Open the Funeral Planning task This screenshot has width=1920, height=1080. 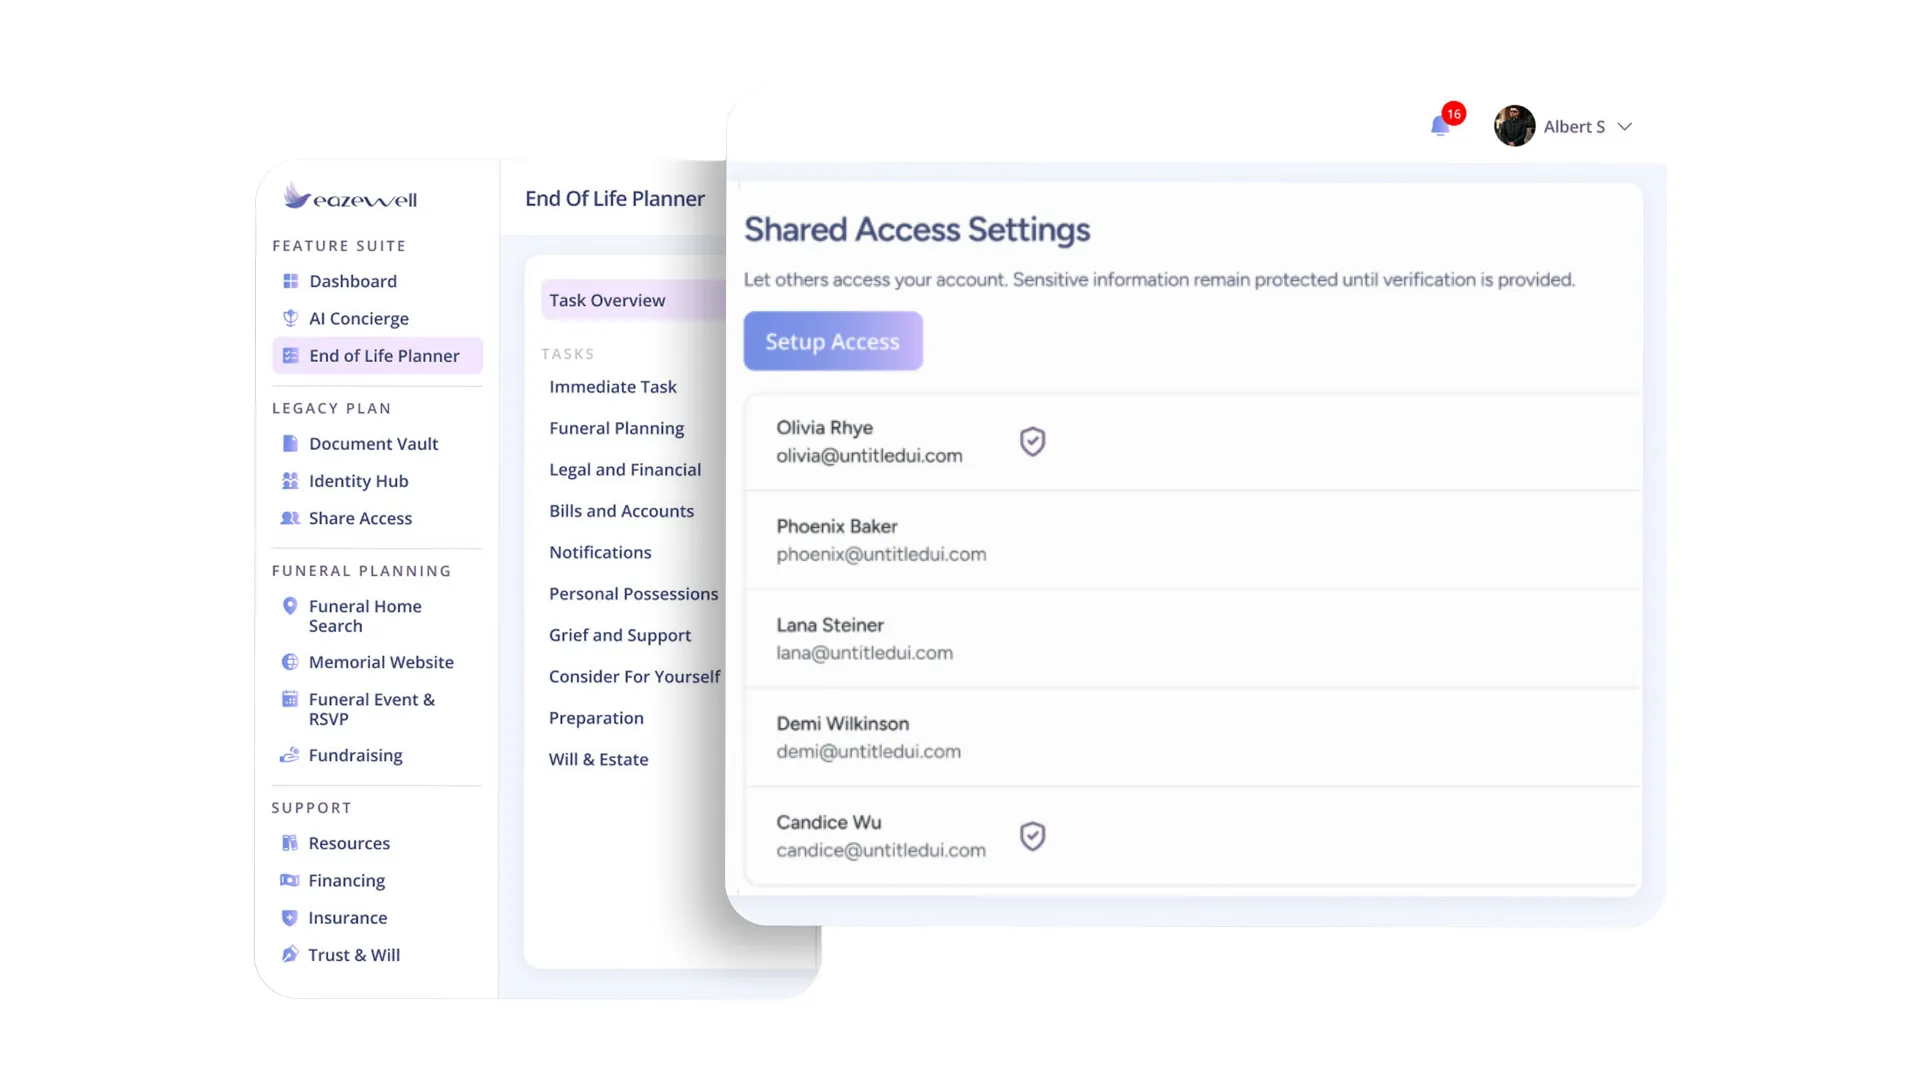coord(616,428)
